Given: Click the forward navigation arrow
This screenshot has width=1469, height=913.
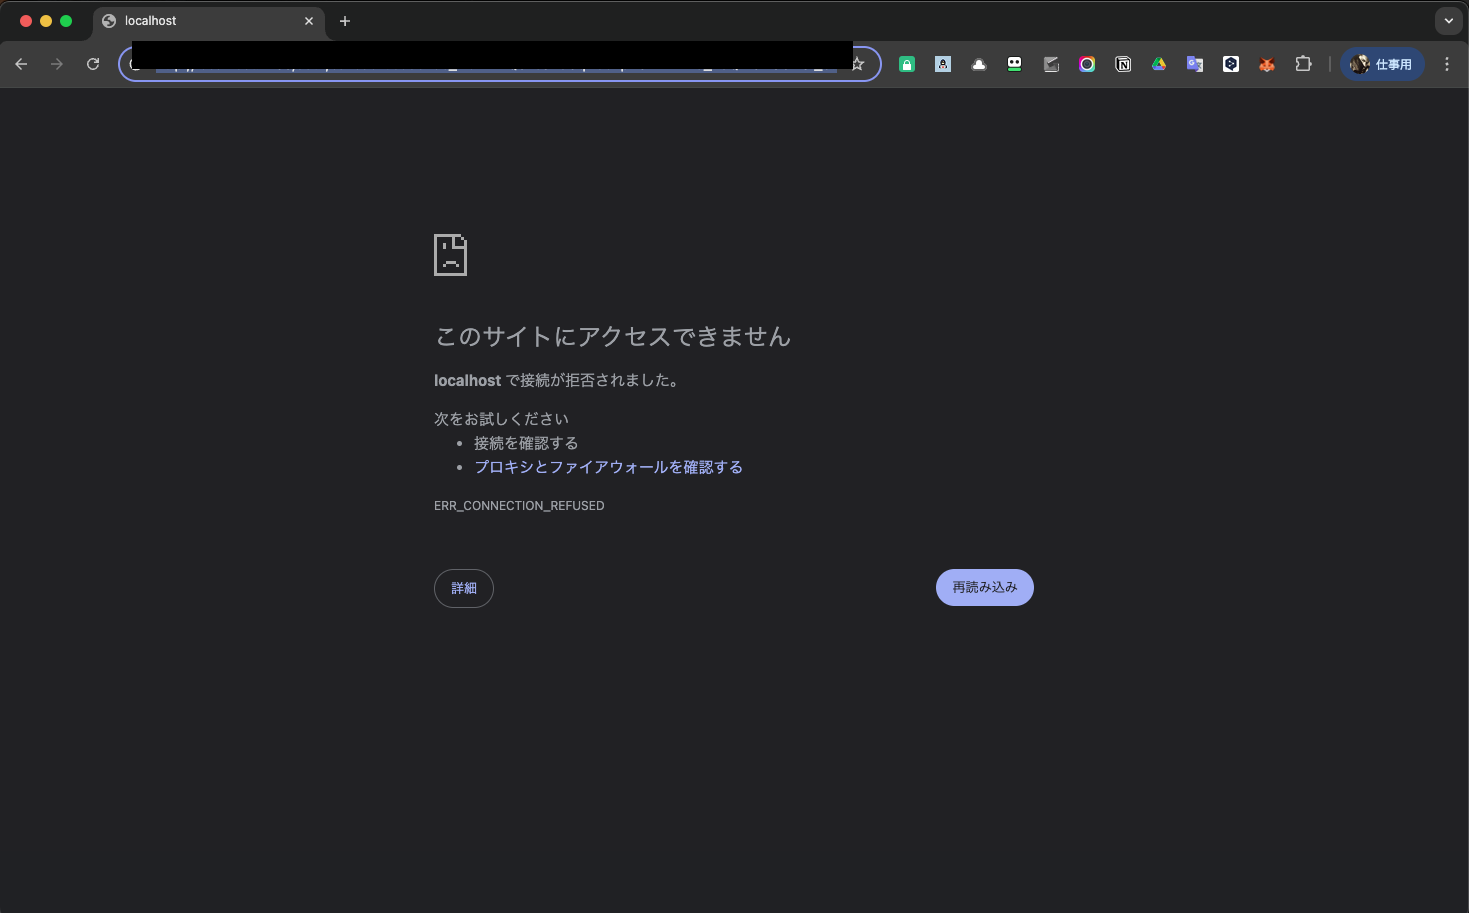Looking at the screenshot, I should coord(57,64).
